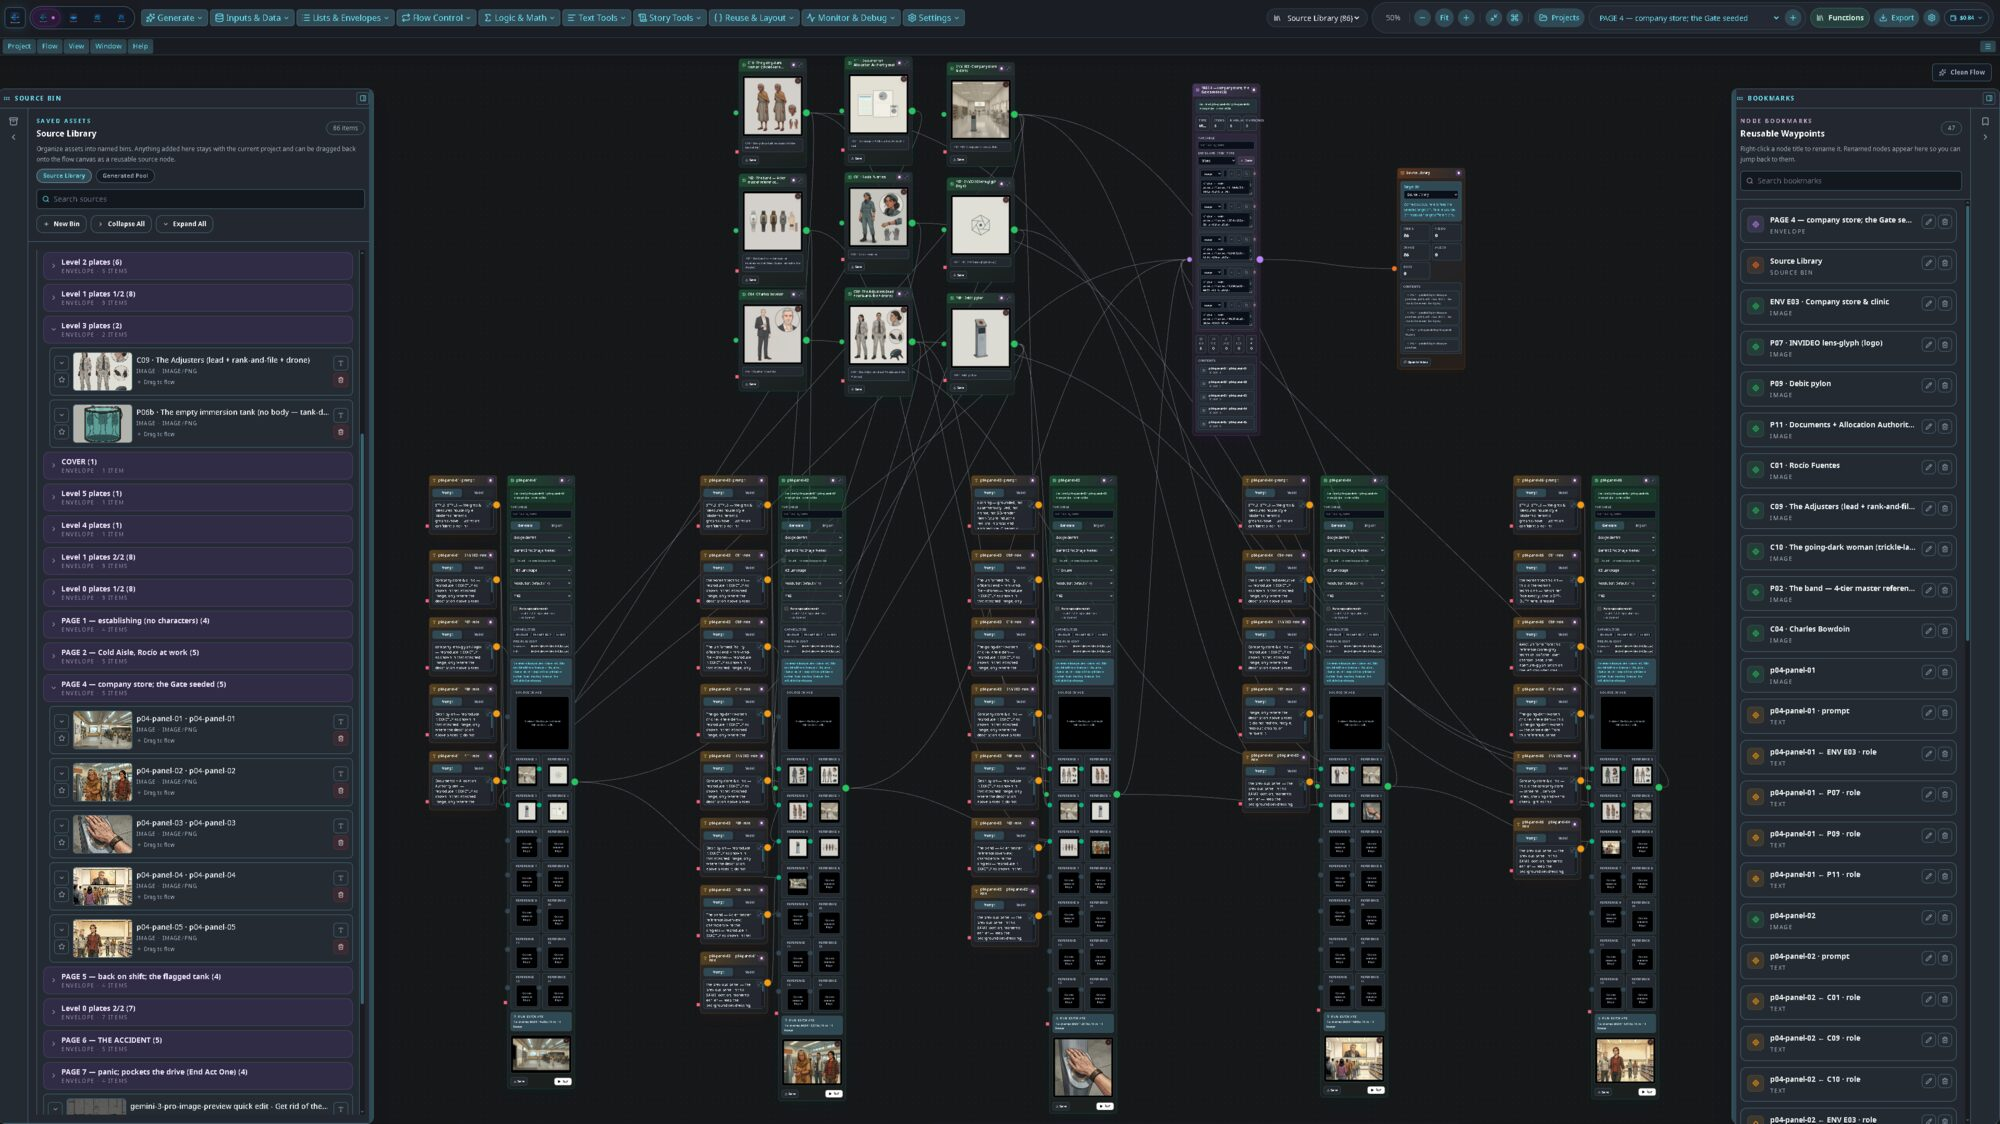
Task: Open the Flow Control menu
Action: click(x=436, y=18)
